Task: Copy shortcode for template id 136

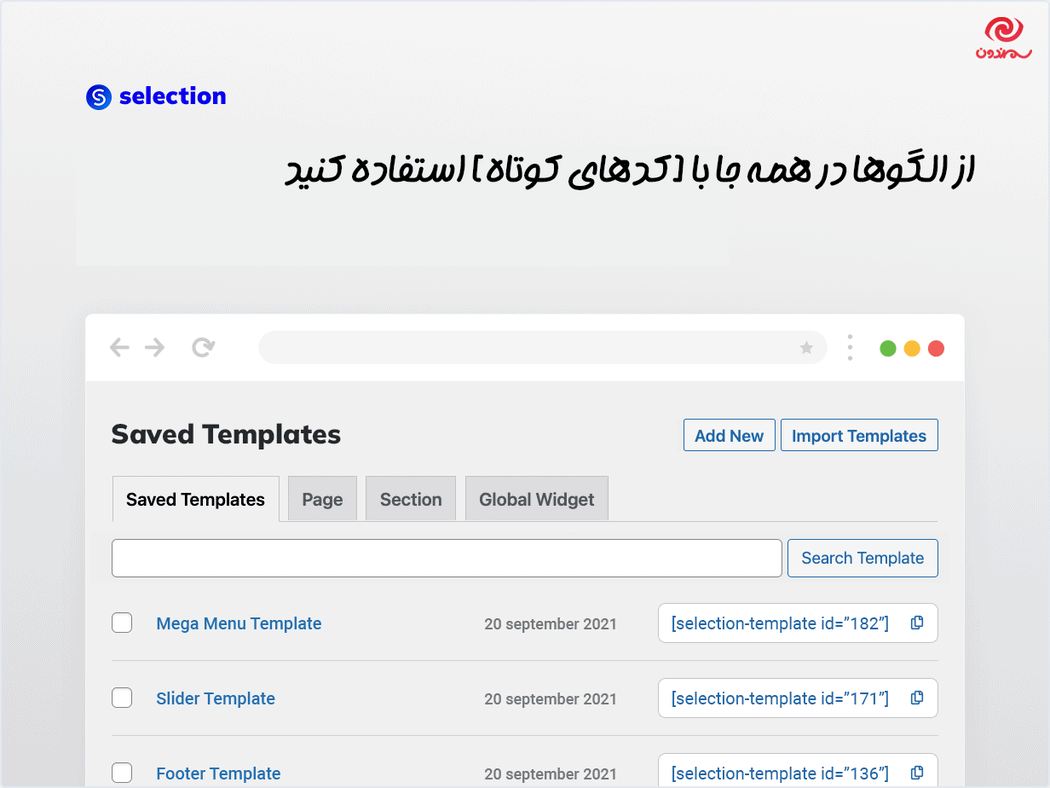Action: click(x=917, y=773)
